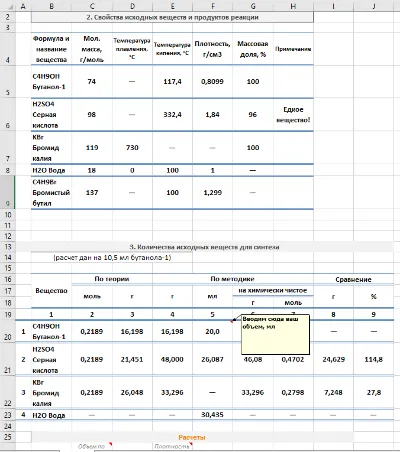Select melting point cell 730
Screen dimensions: 400x452
pos(132,147)
